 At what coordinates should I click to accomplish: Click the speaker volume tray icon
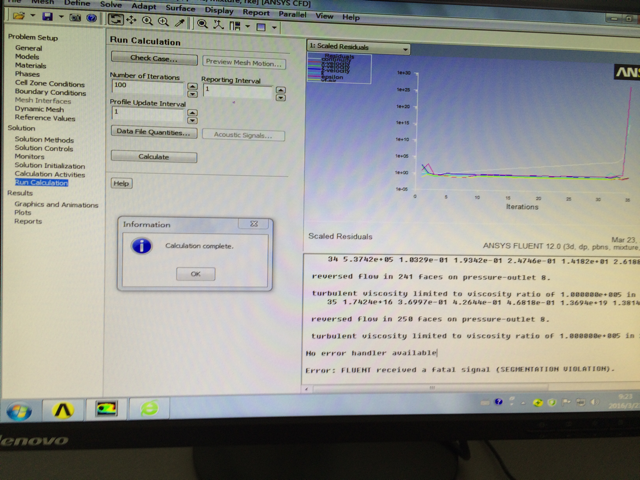(596, 402)
